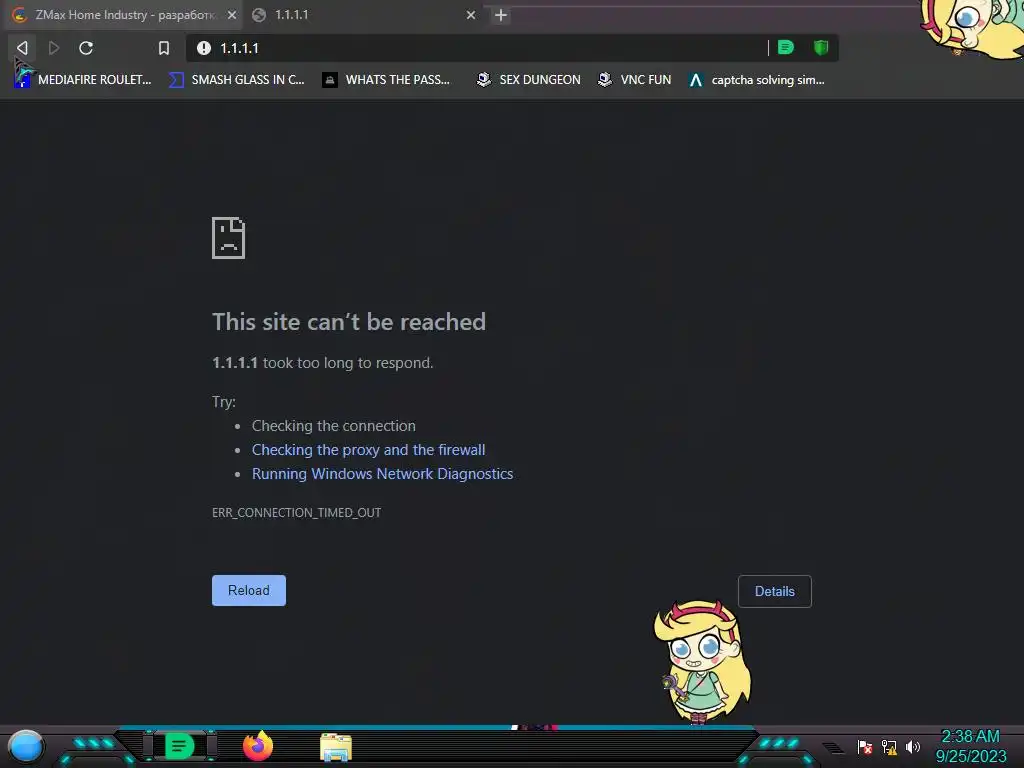Open the Start orb on the taskbar
The image size is (1024, 768).
26,746
